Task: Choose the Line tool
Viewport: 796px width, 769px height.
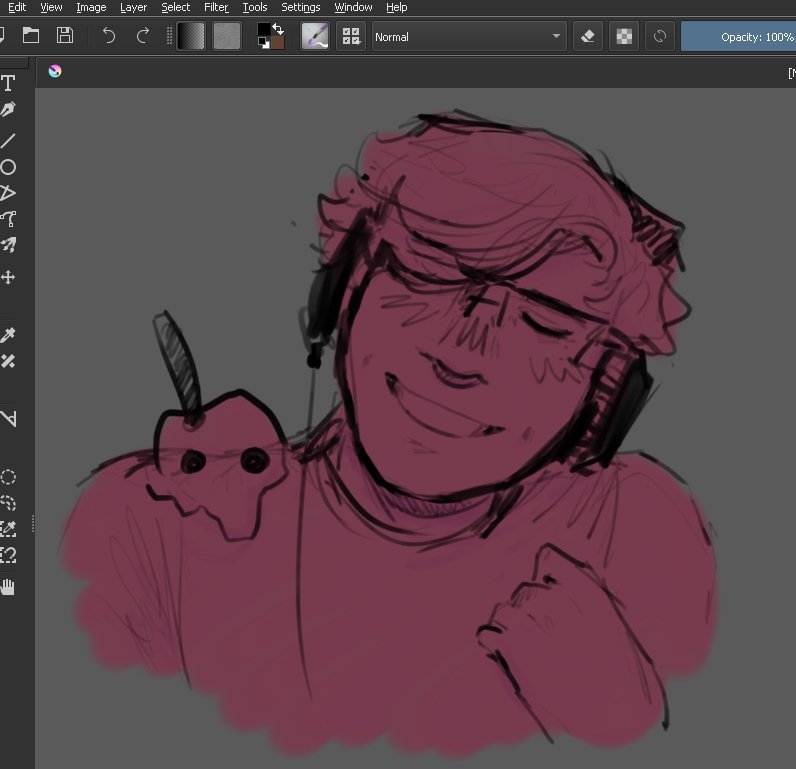Action: tap(8, 140)
